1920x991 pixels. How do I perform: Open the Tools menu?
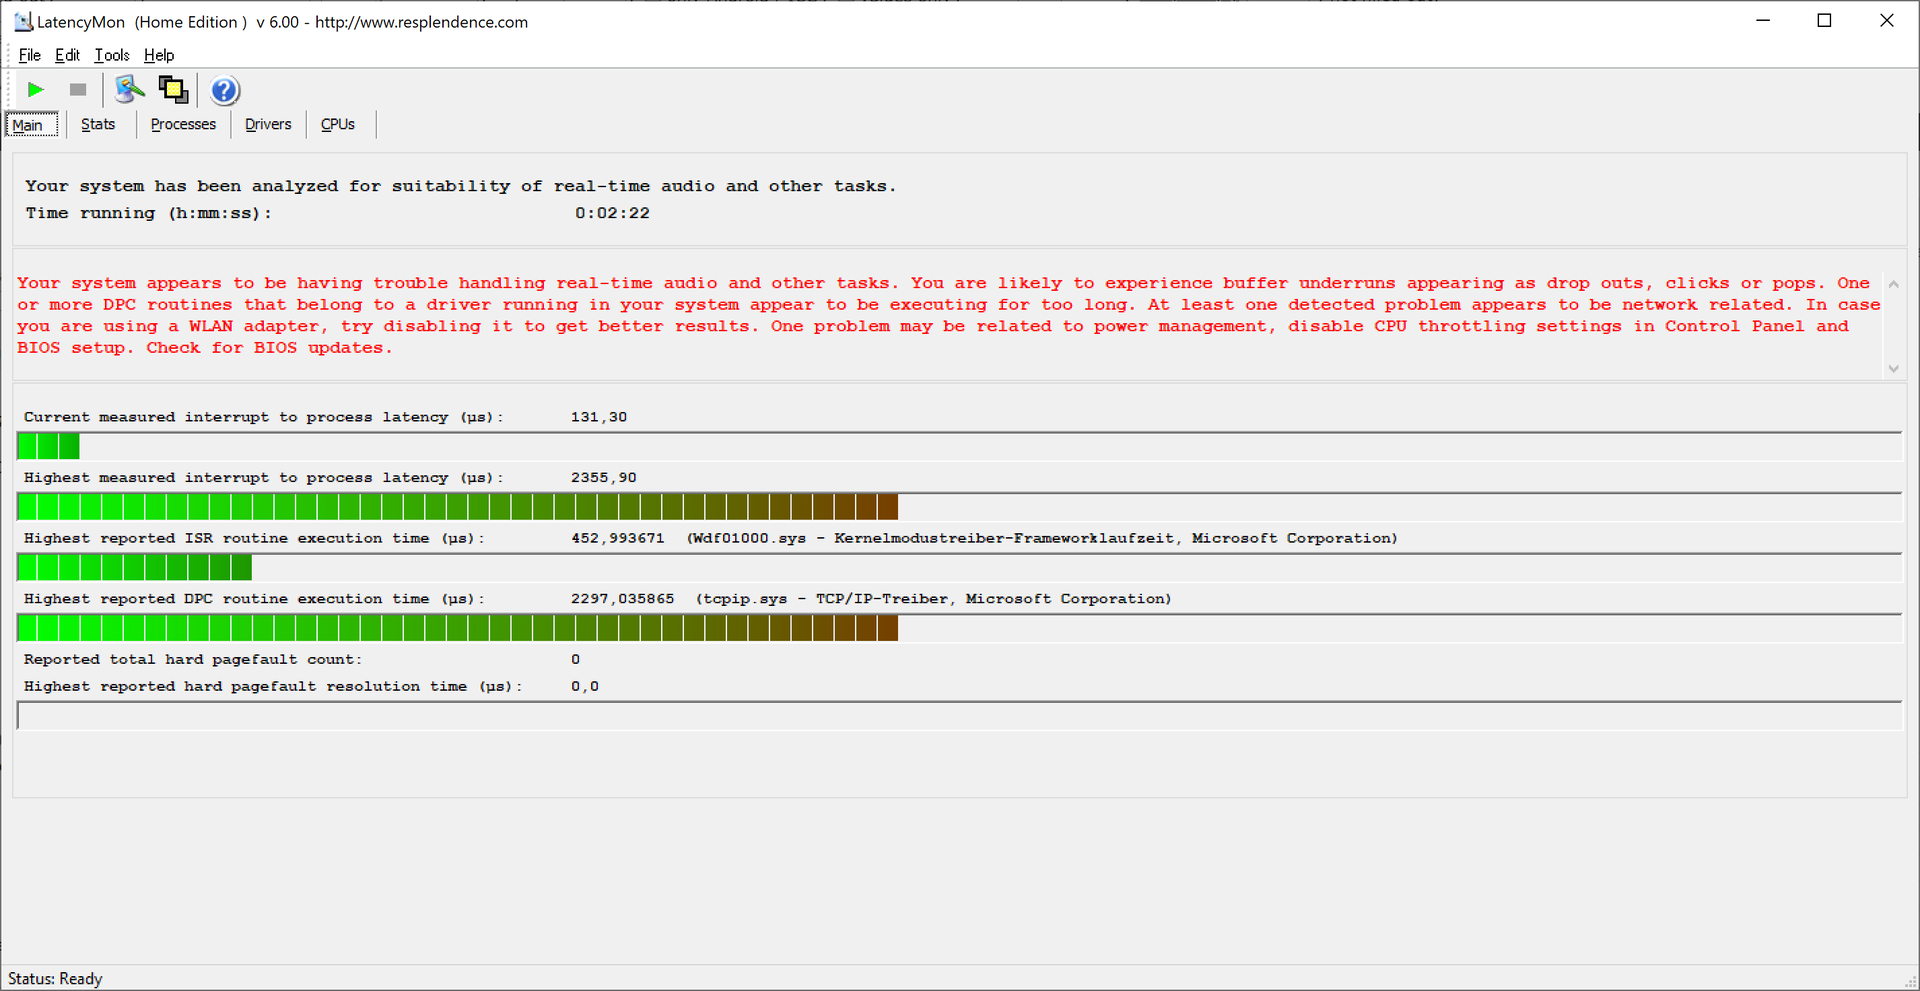click(x=112, y=55)
